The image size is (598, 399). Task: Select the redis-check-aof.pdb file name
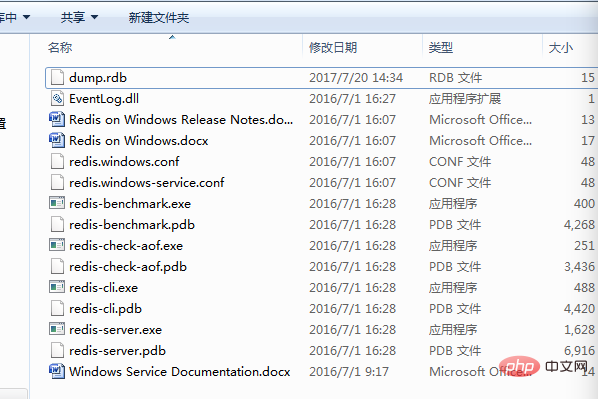pyautogui.click(x=128, y=267)
